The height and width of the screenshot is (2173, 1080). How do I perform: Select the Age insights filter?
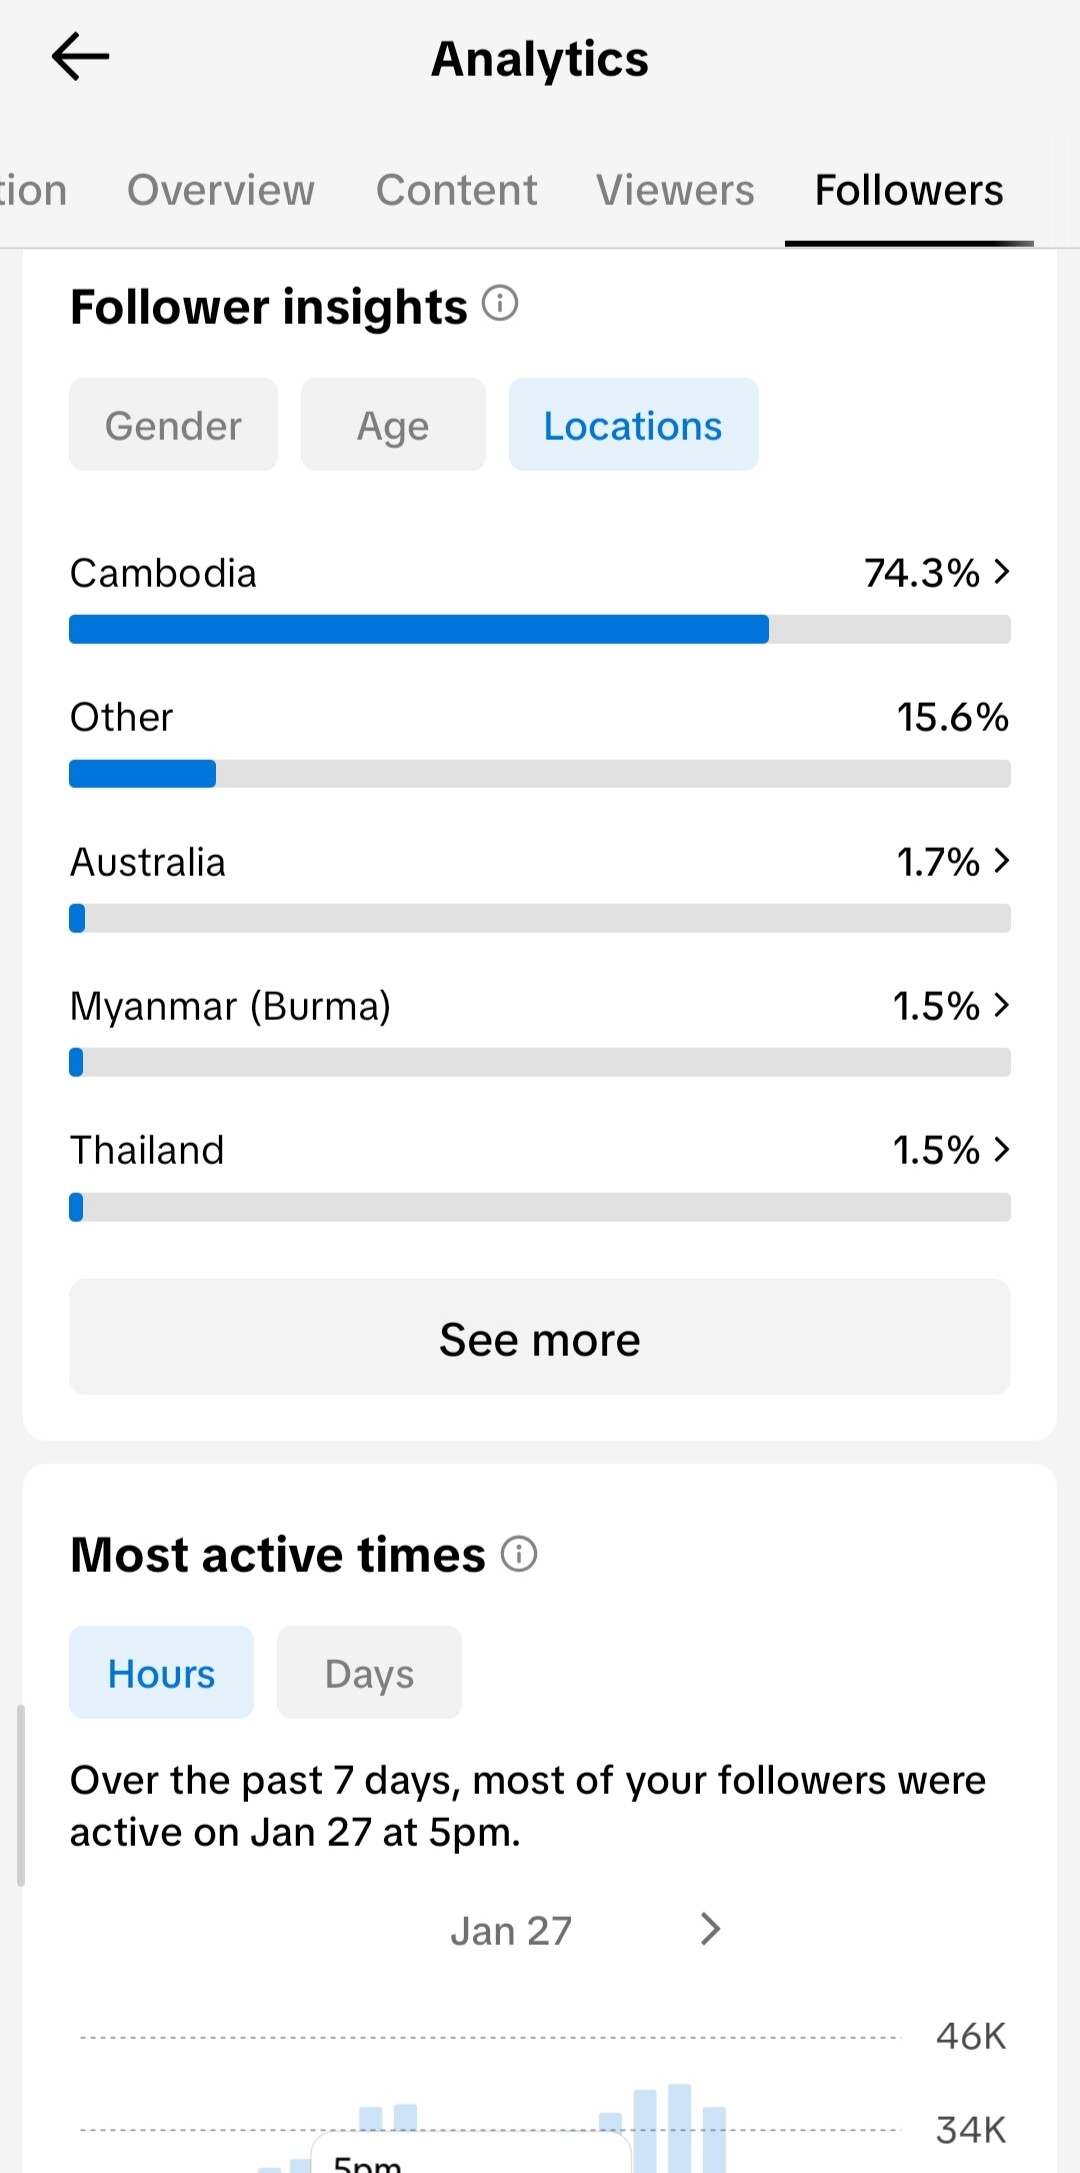coord(393,425)
